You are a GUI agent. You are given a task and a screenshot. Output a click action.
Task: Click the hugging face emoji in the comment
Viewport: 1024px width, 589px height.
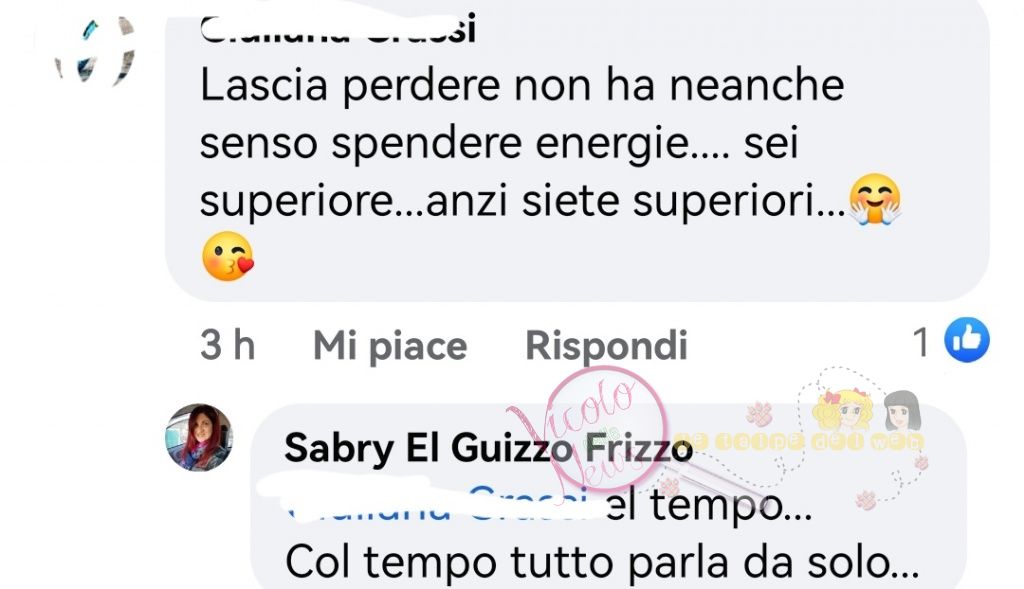pos(874,199)
